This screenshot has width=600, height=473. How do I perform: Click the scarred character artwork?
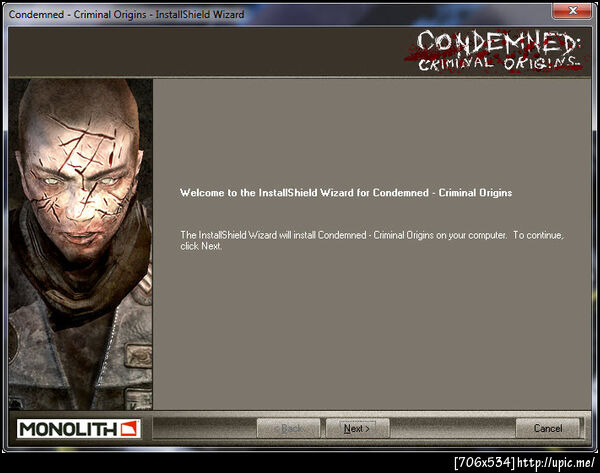(81, 244)
